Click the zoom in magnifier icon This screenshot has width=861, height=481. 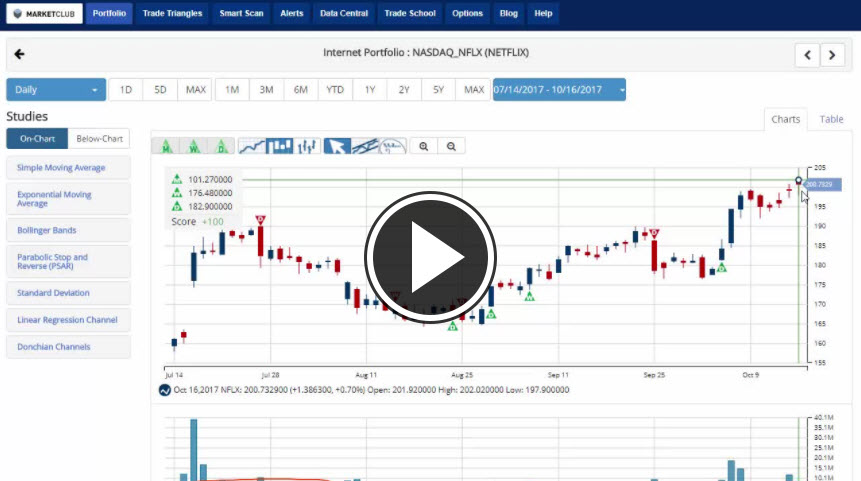click(x=424, y=146)
